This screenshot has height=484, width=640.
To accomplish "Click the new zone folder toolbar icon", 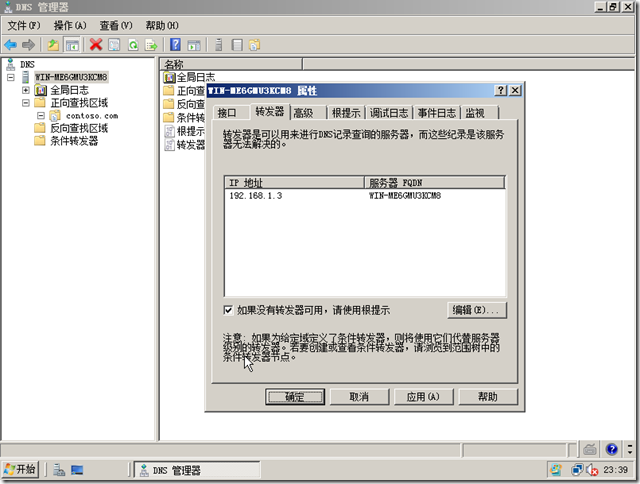I will point(255,44).
